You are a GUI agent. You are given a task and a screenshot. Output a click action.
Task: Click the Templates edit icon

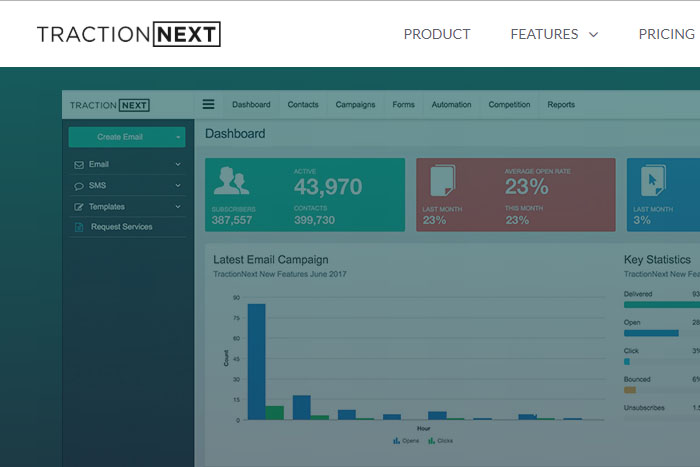click(79, 207)
